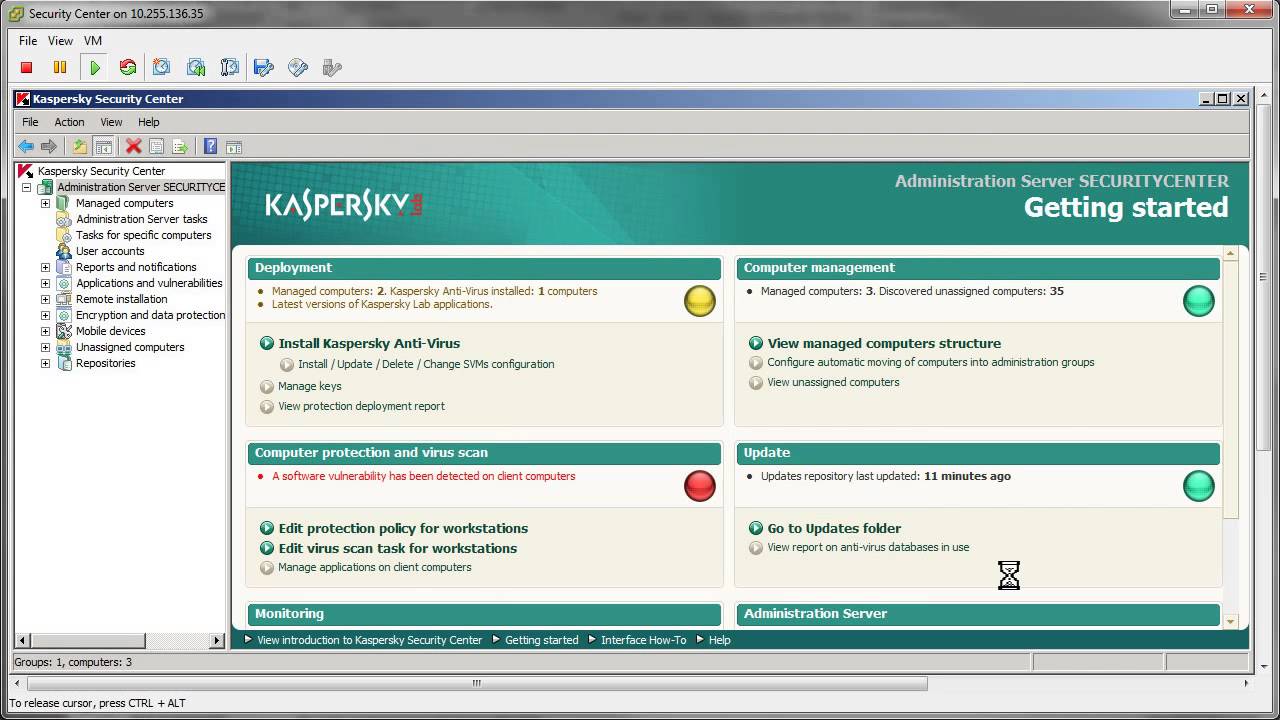Expand the Managed computers node
The image size is (1280, 720).
click(45, 203)
